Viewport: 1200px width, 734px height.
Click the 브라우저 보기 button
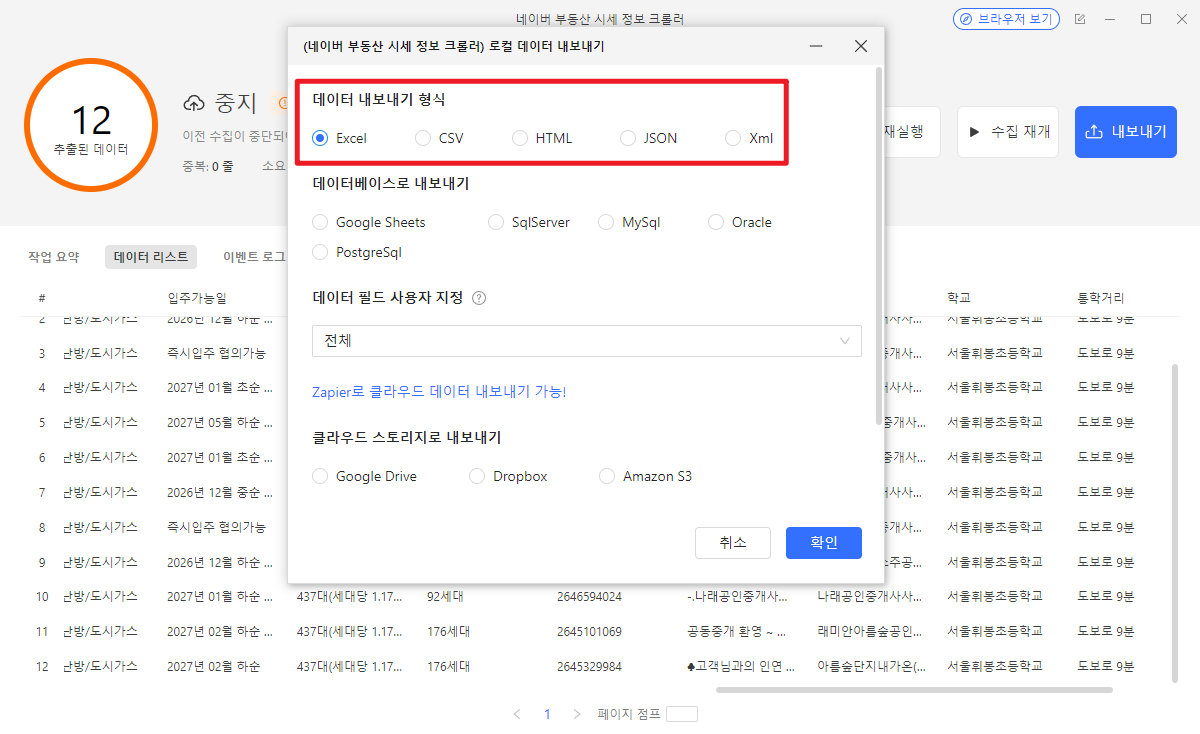click(1006, 19)
